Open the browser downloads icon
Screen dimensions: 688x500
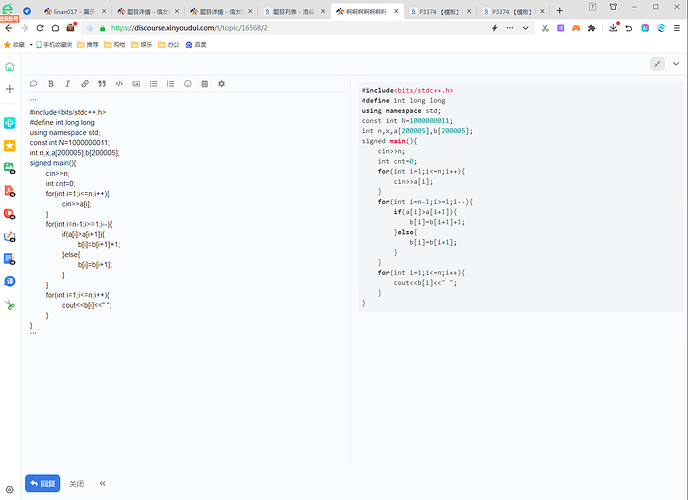pyautogui.click(x=613, y=28)
